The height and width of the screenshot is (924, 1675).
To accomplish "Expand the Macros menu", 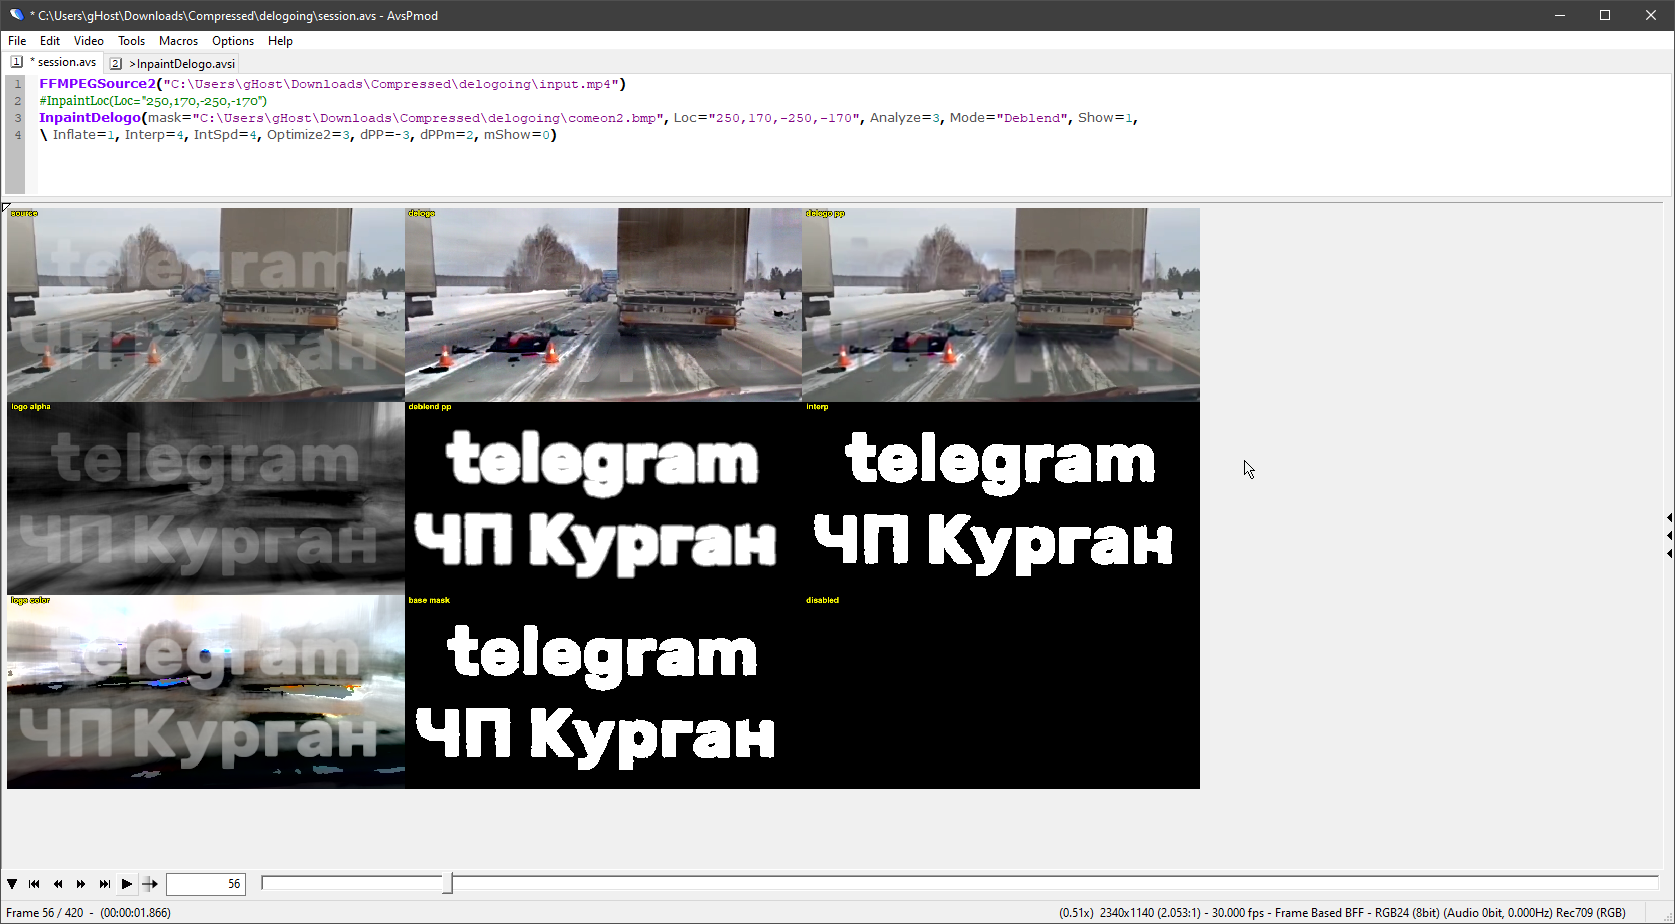I will click(x=178, y=41).
